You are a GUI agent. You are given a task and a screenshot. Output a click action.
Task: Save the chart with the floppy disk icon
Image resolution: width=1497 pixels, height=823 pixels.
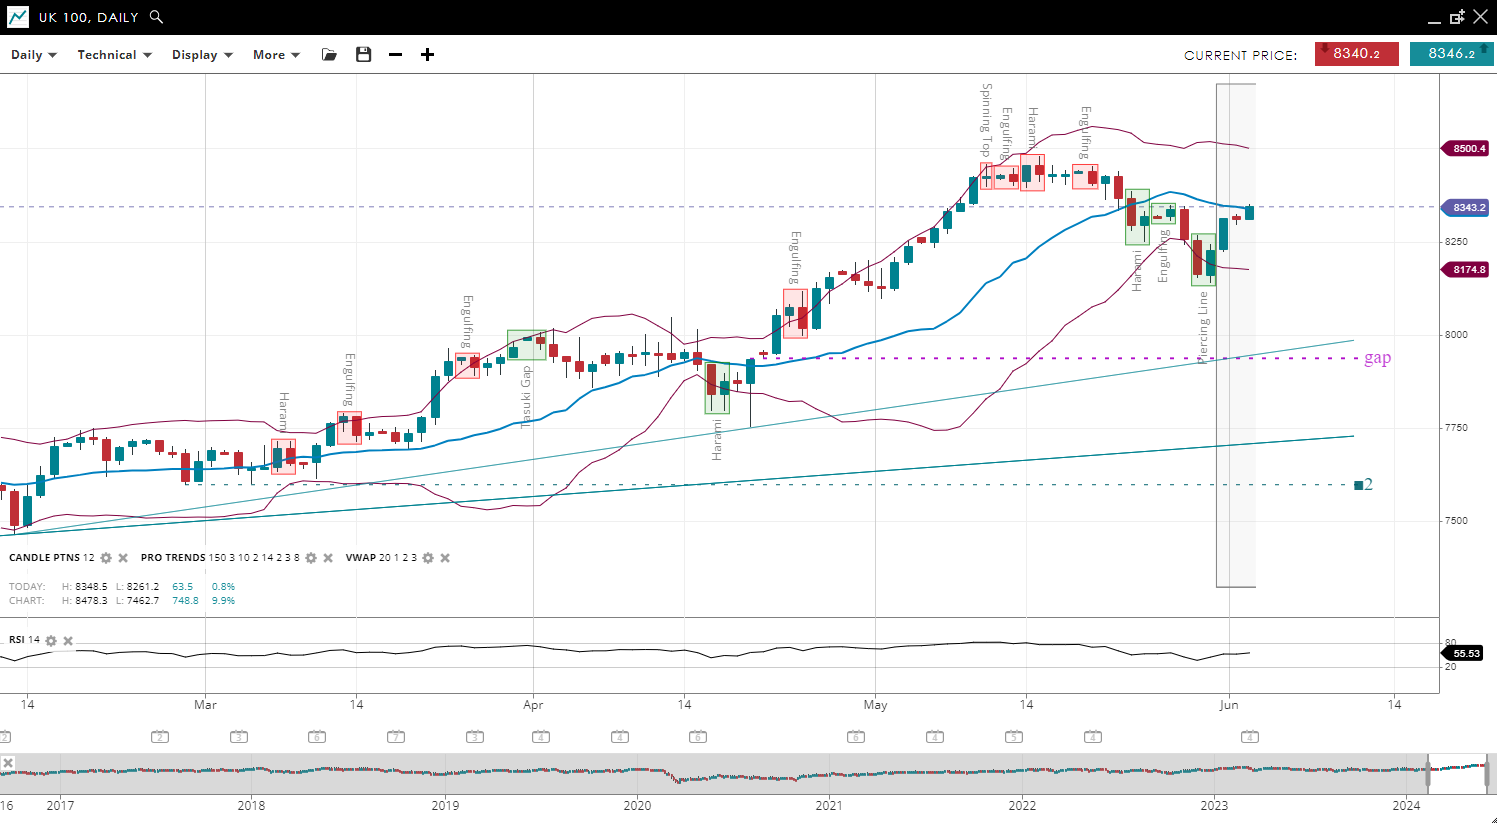(364, 55)
